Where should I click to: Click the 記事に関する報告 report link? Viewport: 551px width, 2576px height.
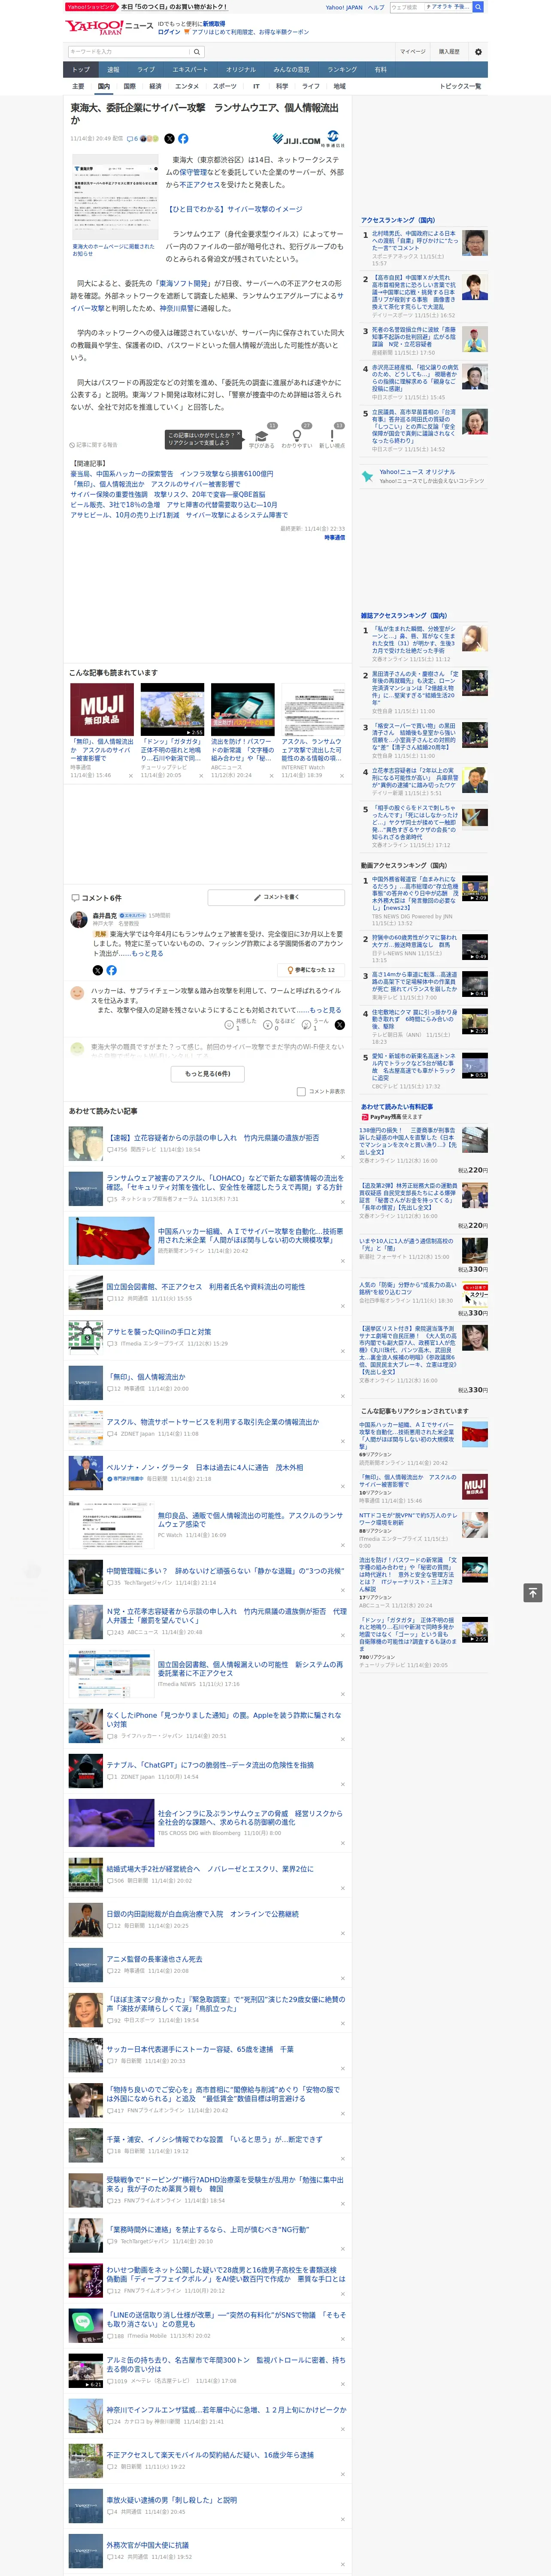click(x=94, y=445)
